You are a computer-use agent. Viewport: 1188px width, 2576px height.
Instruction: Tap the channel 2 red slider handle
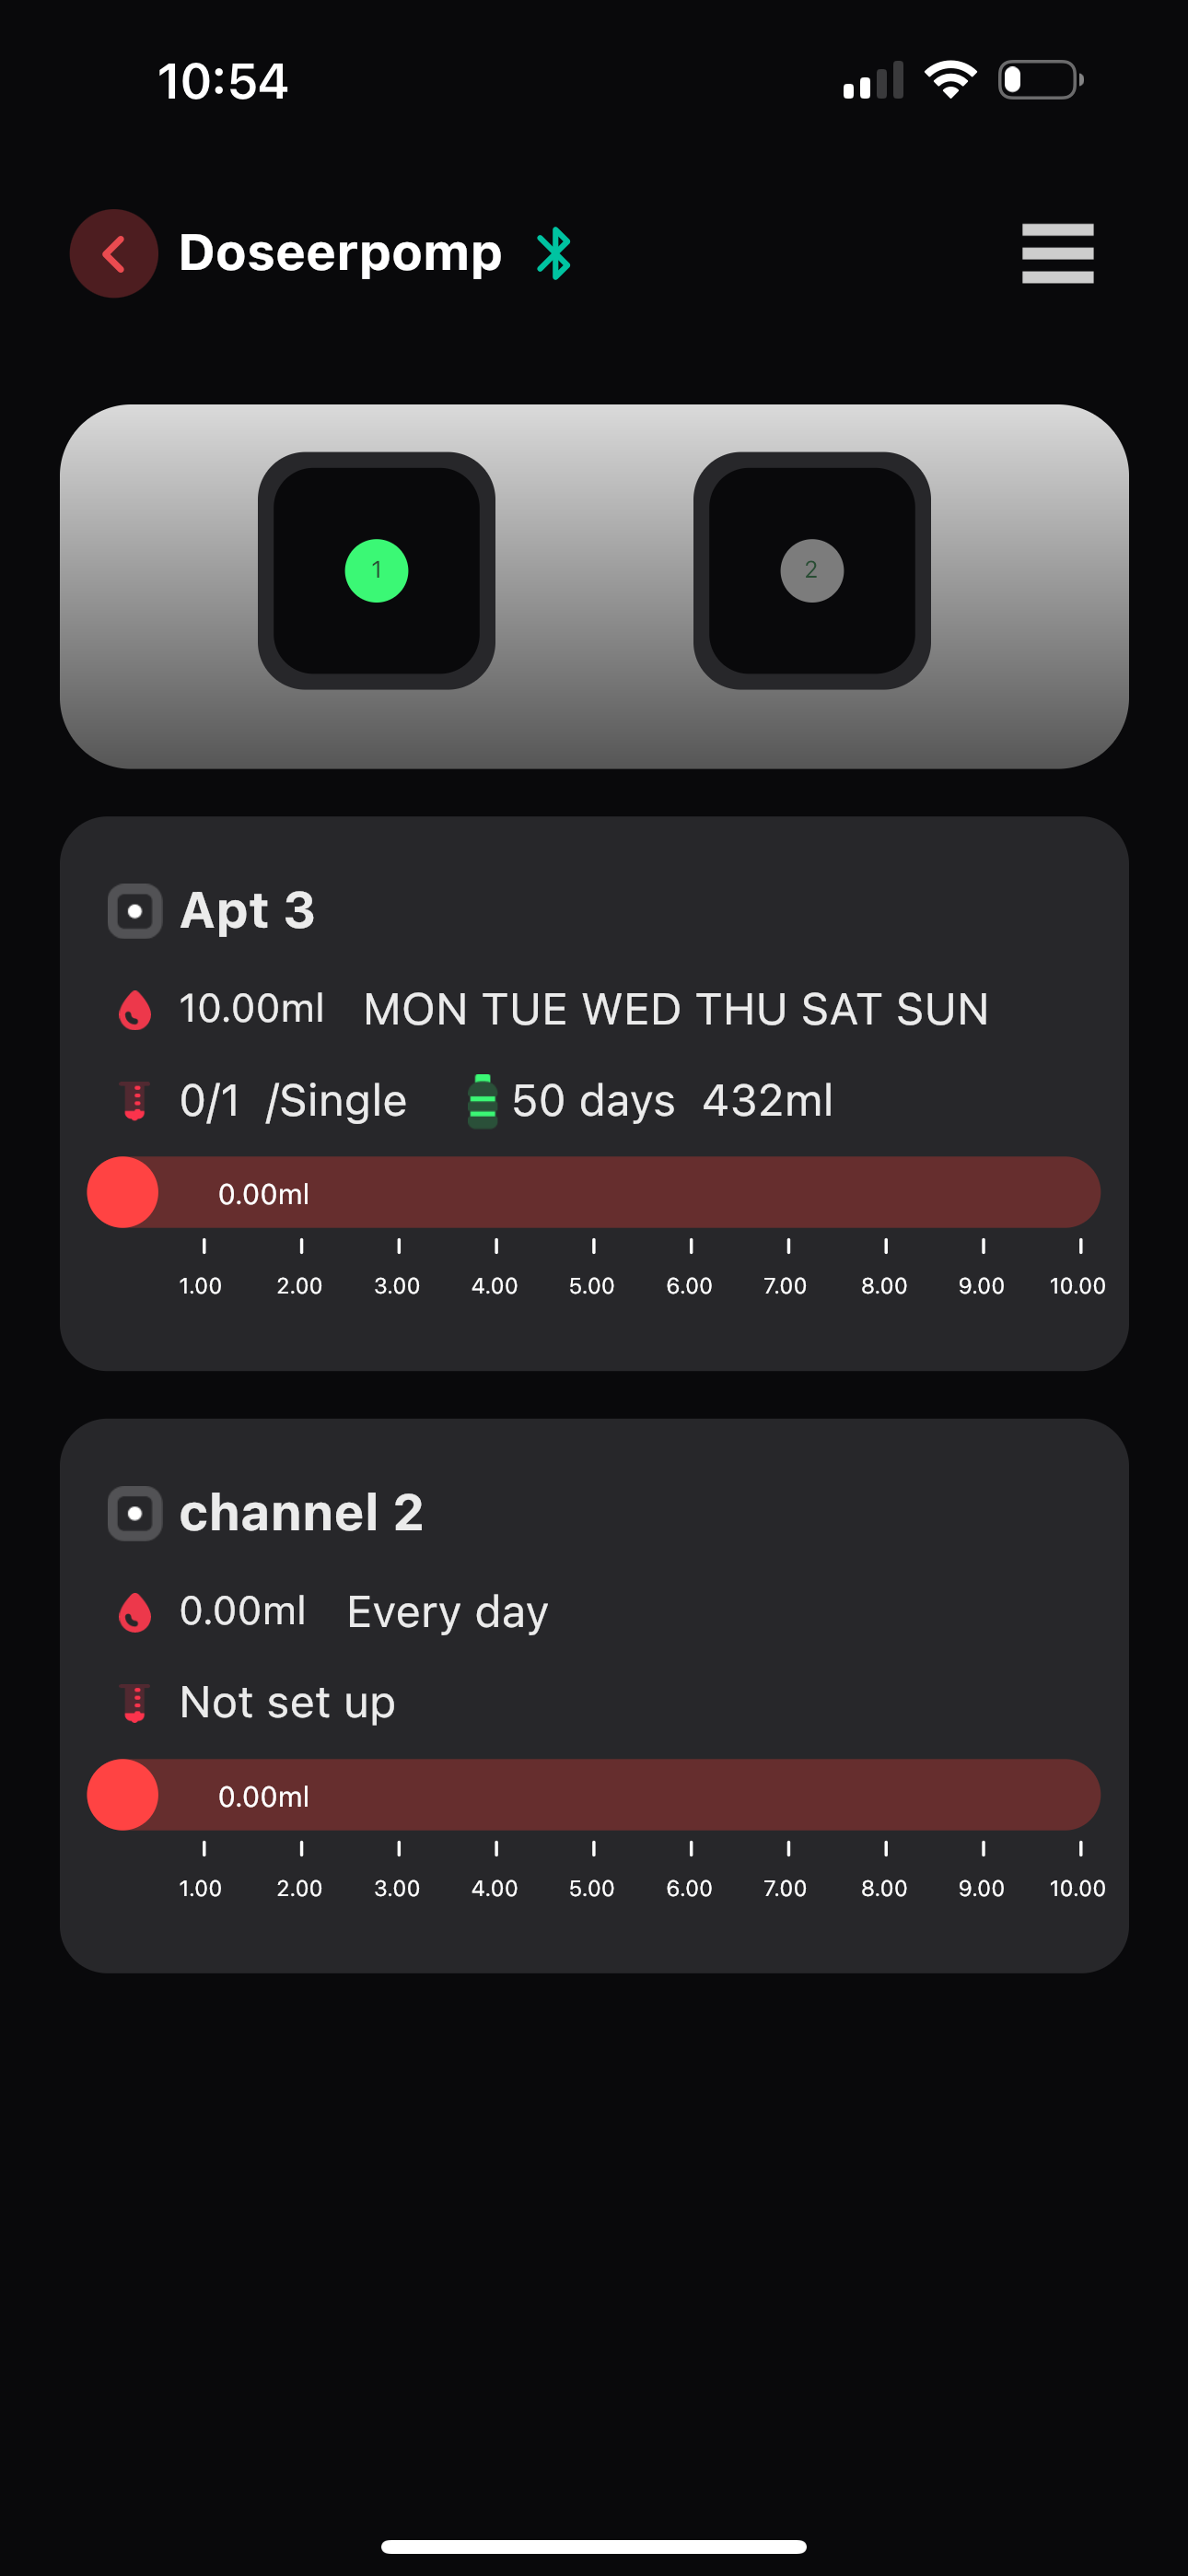coord(123,1795)
